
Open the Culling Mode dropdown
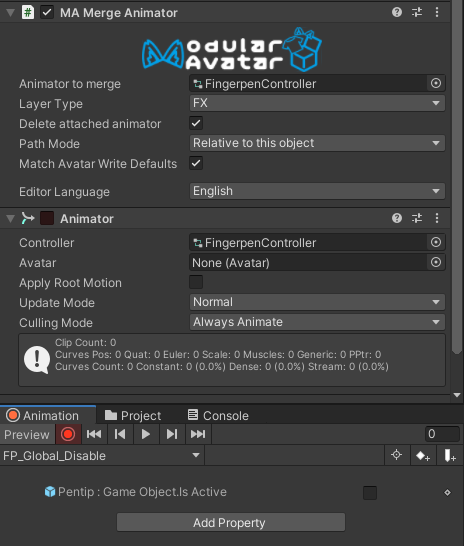317,322
